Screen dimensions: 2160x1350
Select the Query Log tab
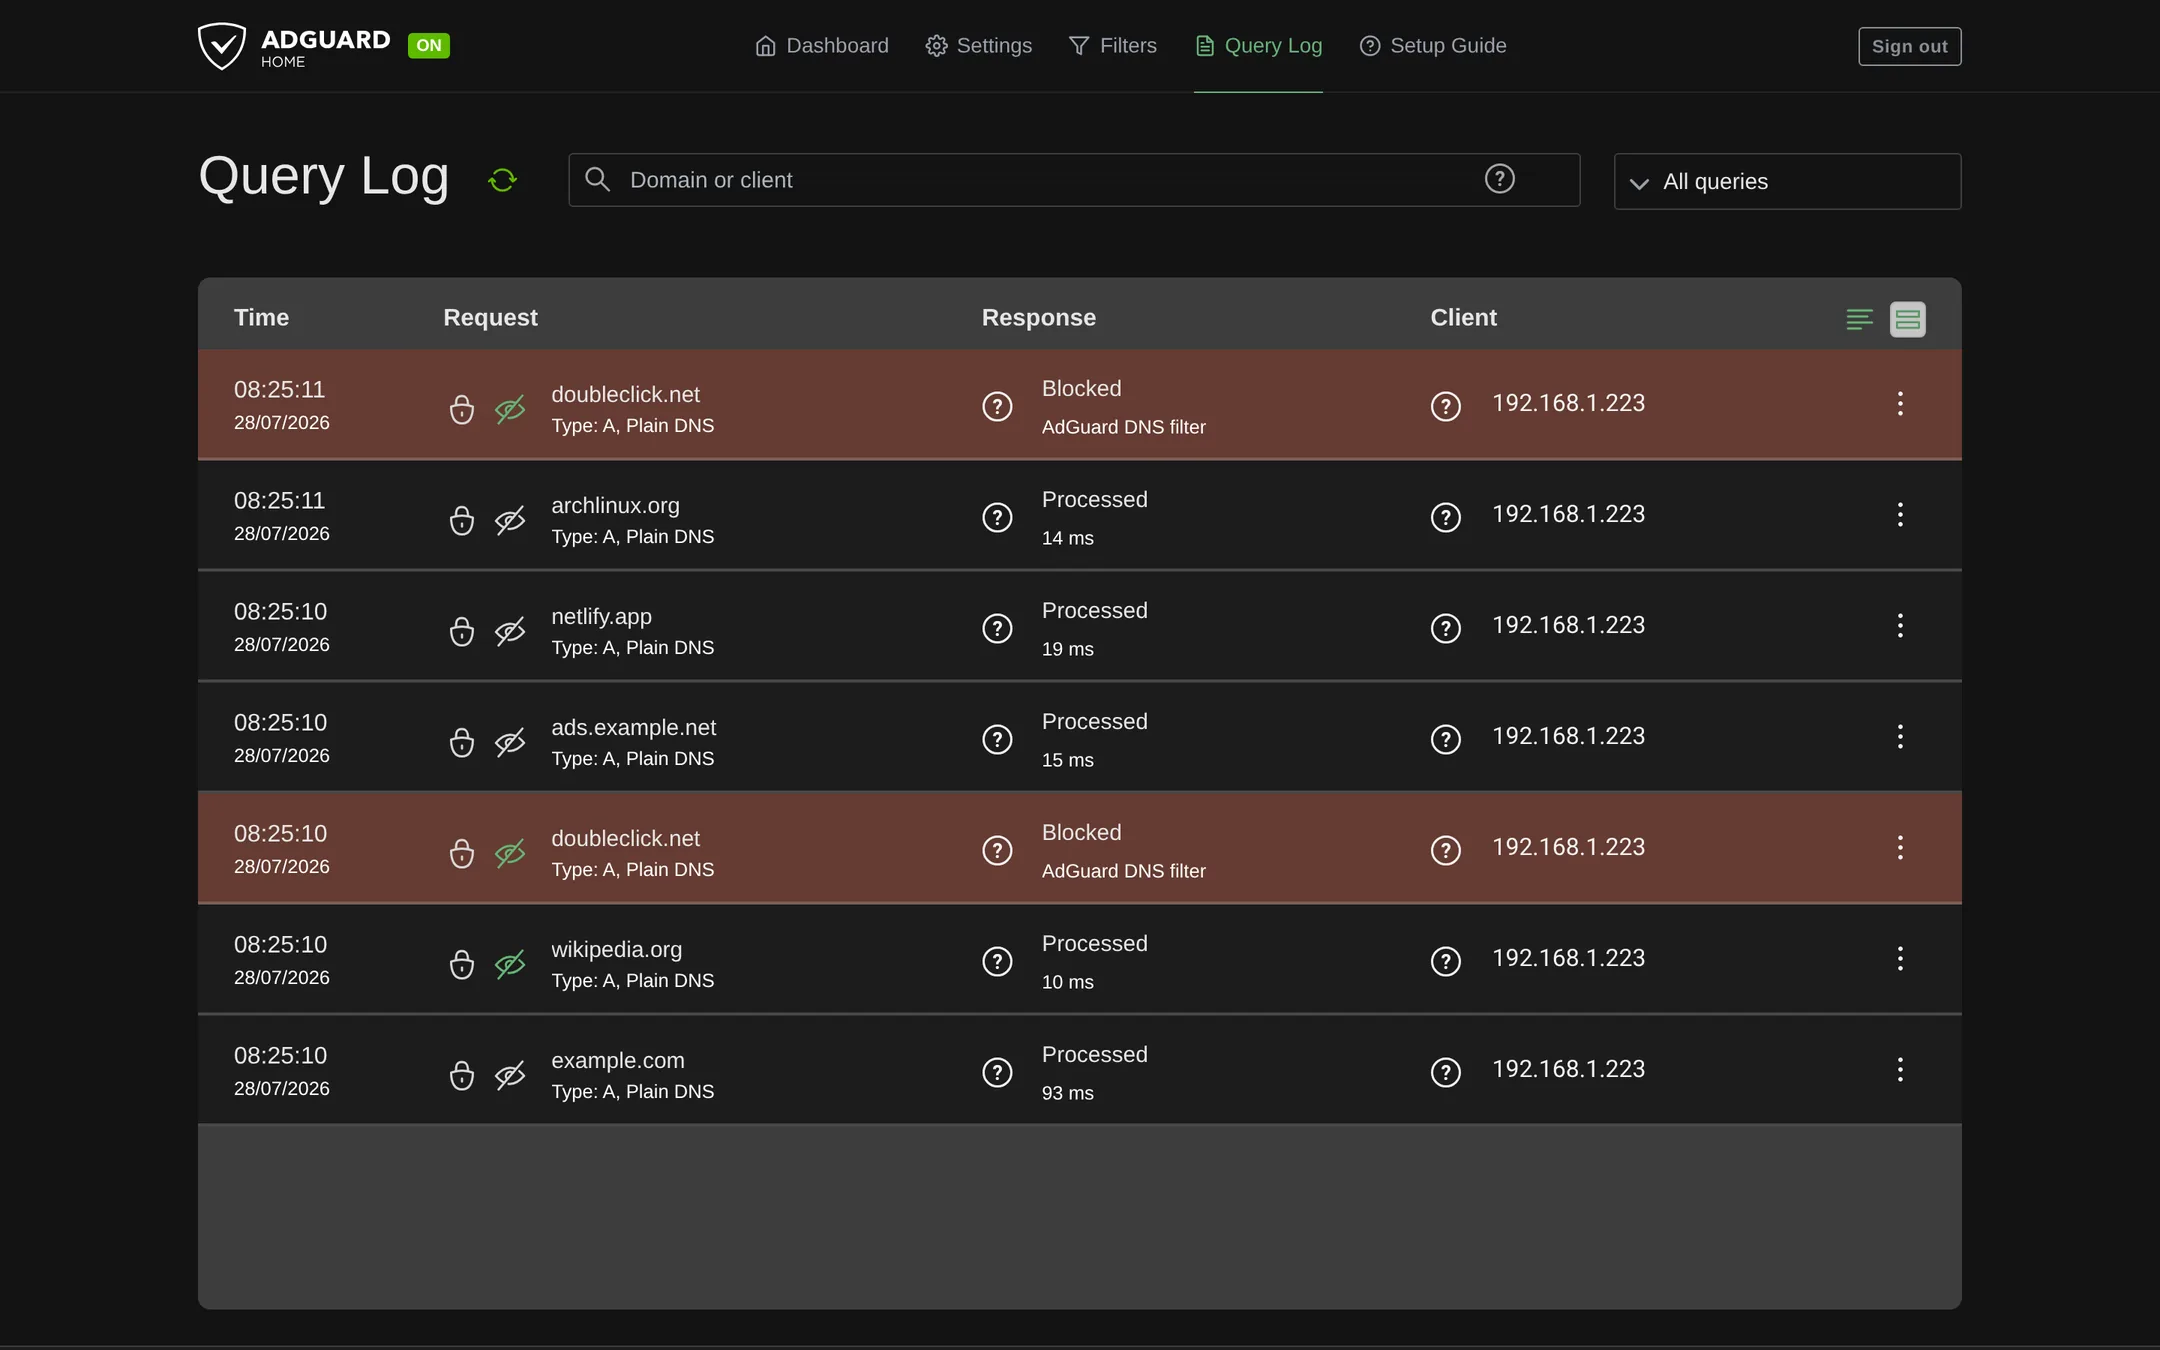click(1258, 46)
